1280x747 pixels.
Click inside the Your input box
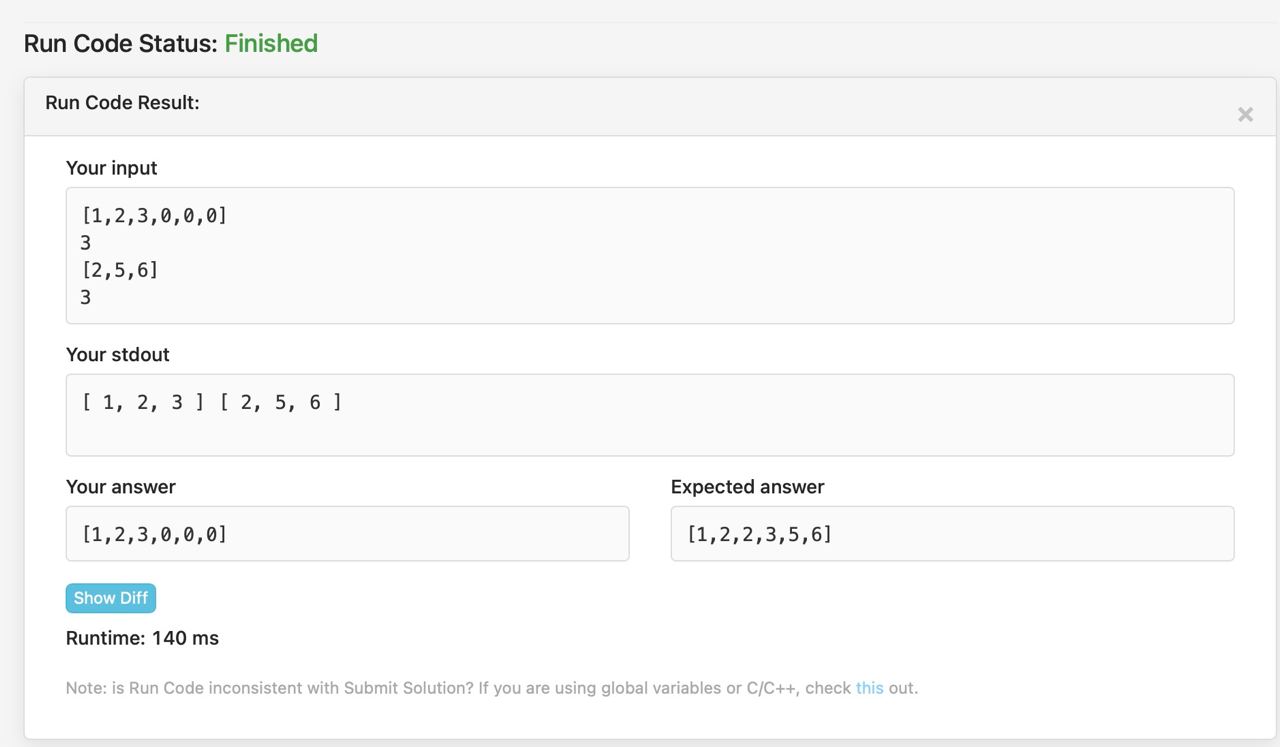coord(650,256)
